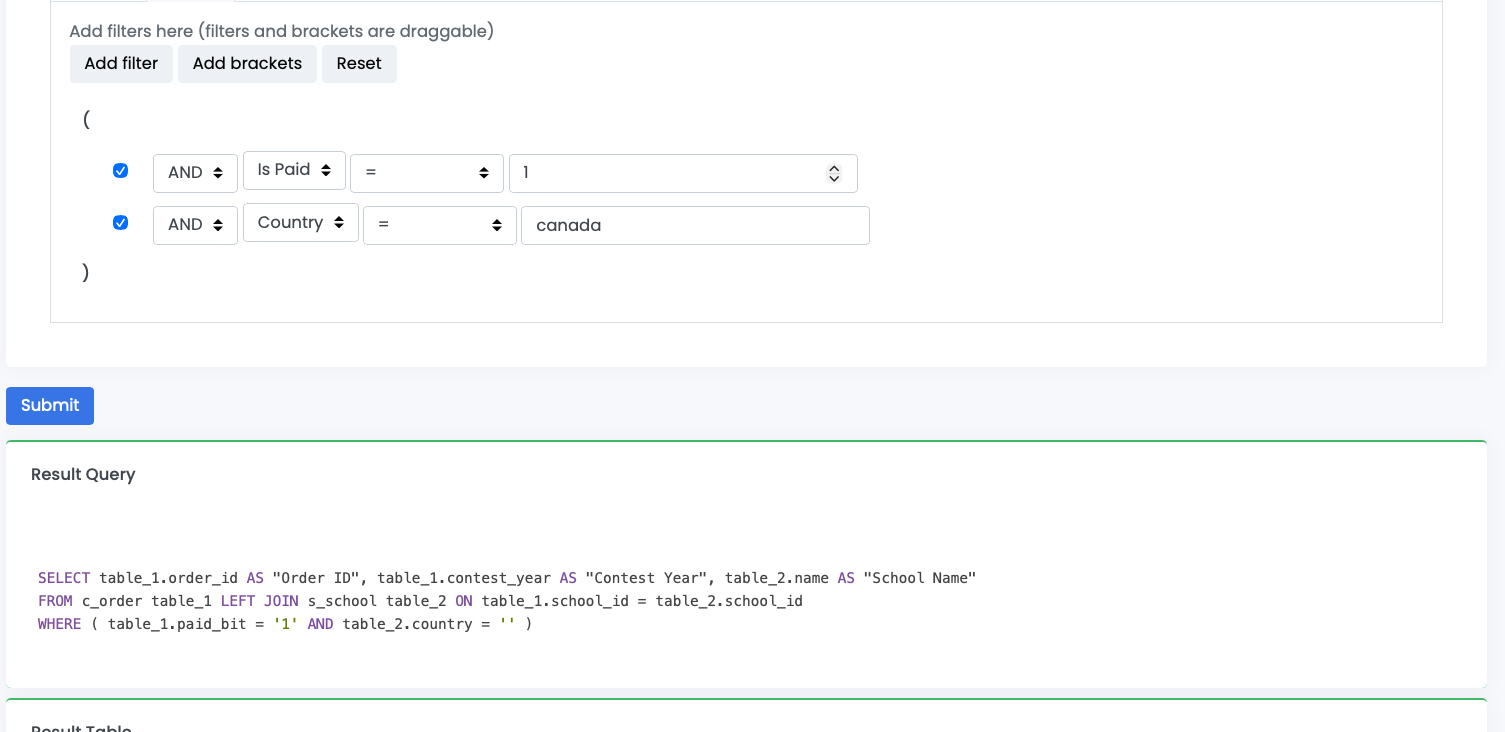Change the operator for the Country filter
This screenshot has width=1505, height=732.
click(439, 226)
